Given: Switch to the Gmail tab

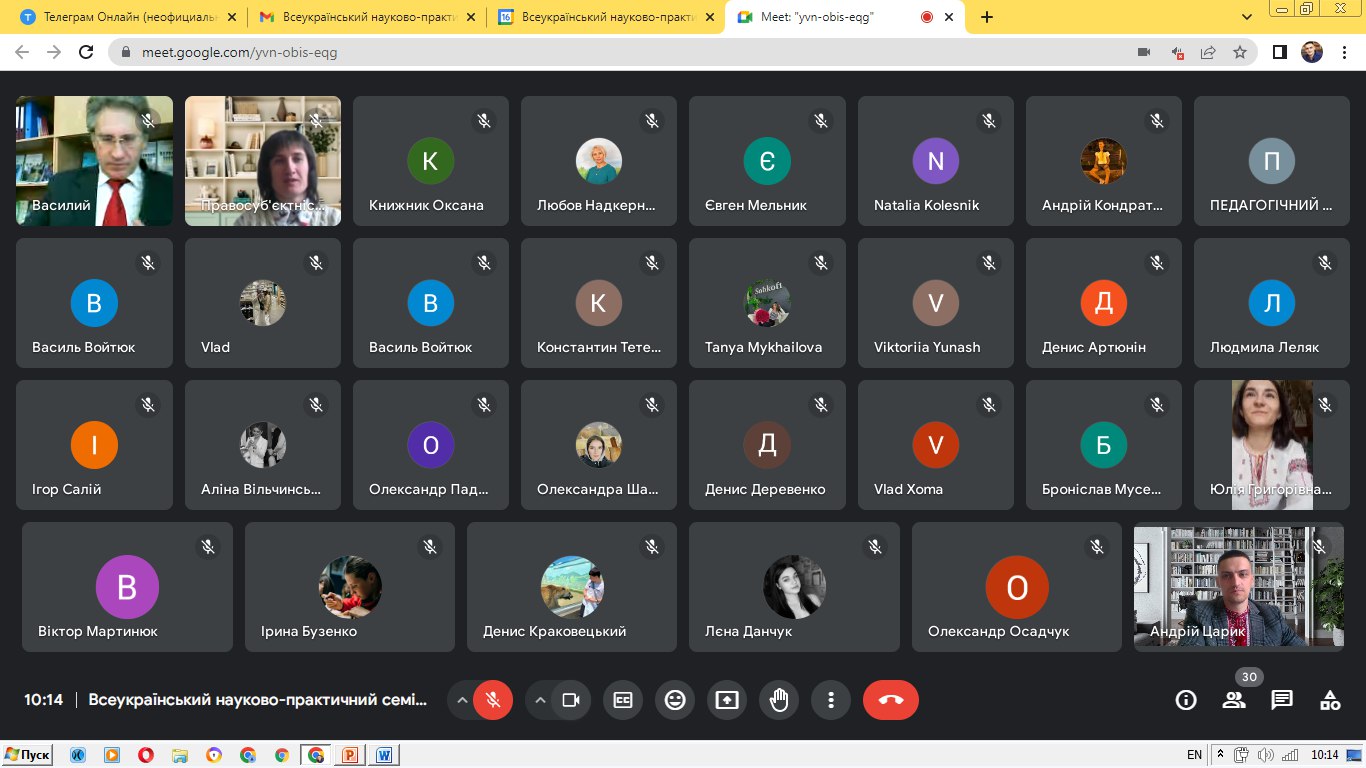Looking at the screenshot, I should click(365, 17).
